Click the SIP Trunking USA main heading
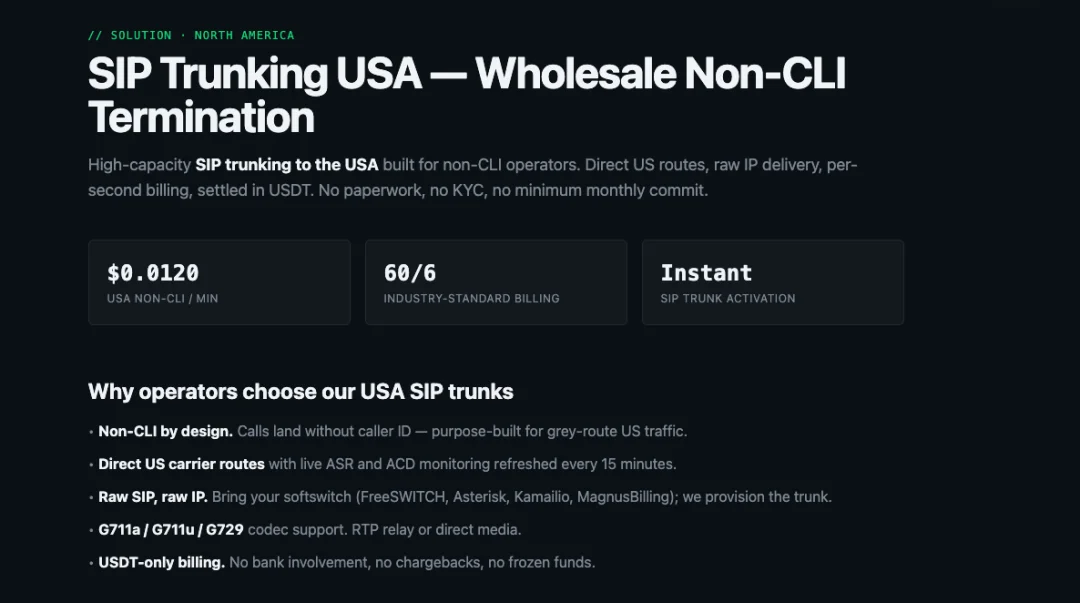 coord(467,95)
